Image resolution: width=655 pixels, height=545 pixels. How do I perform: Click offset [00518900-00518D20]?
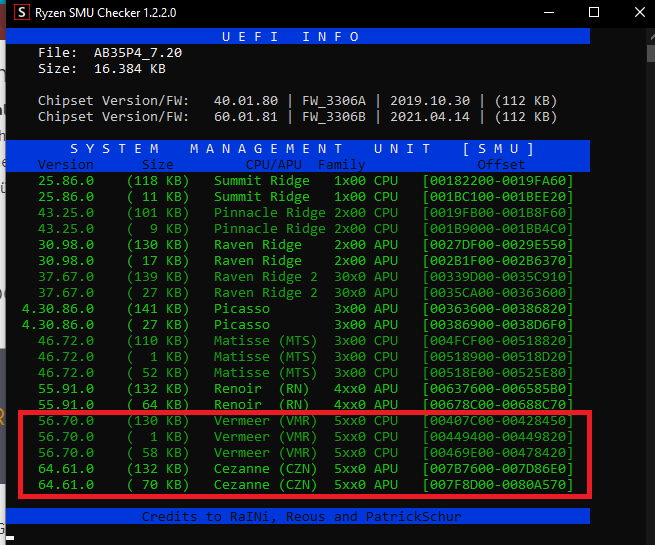(498, 357)
